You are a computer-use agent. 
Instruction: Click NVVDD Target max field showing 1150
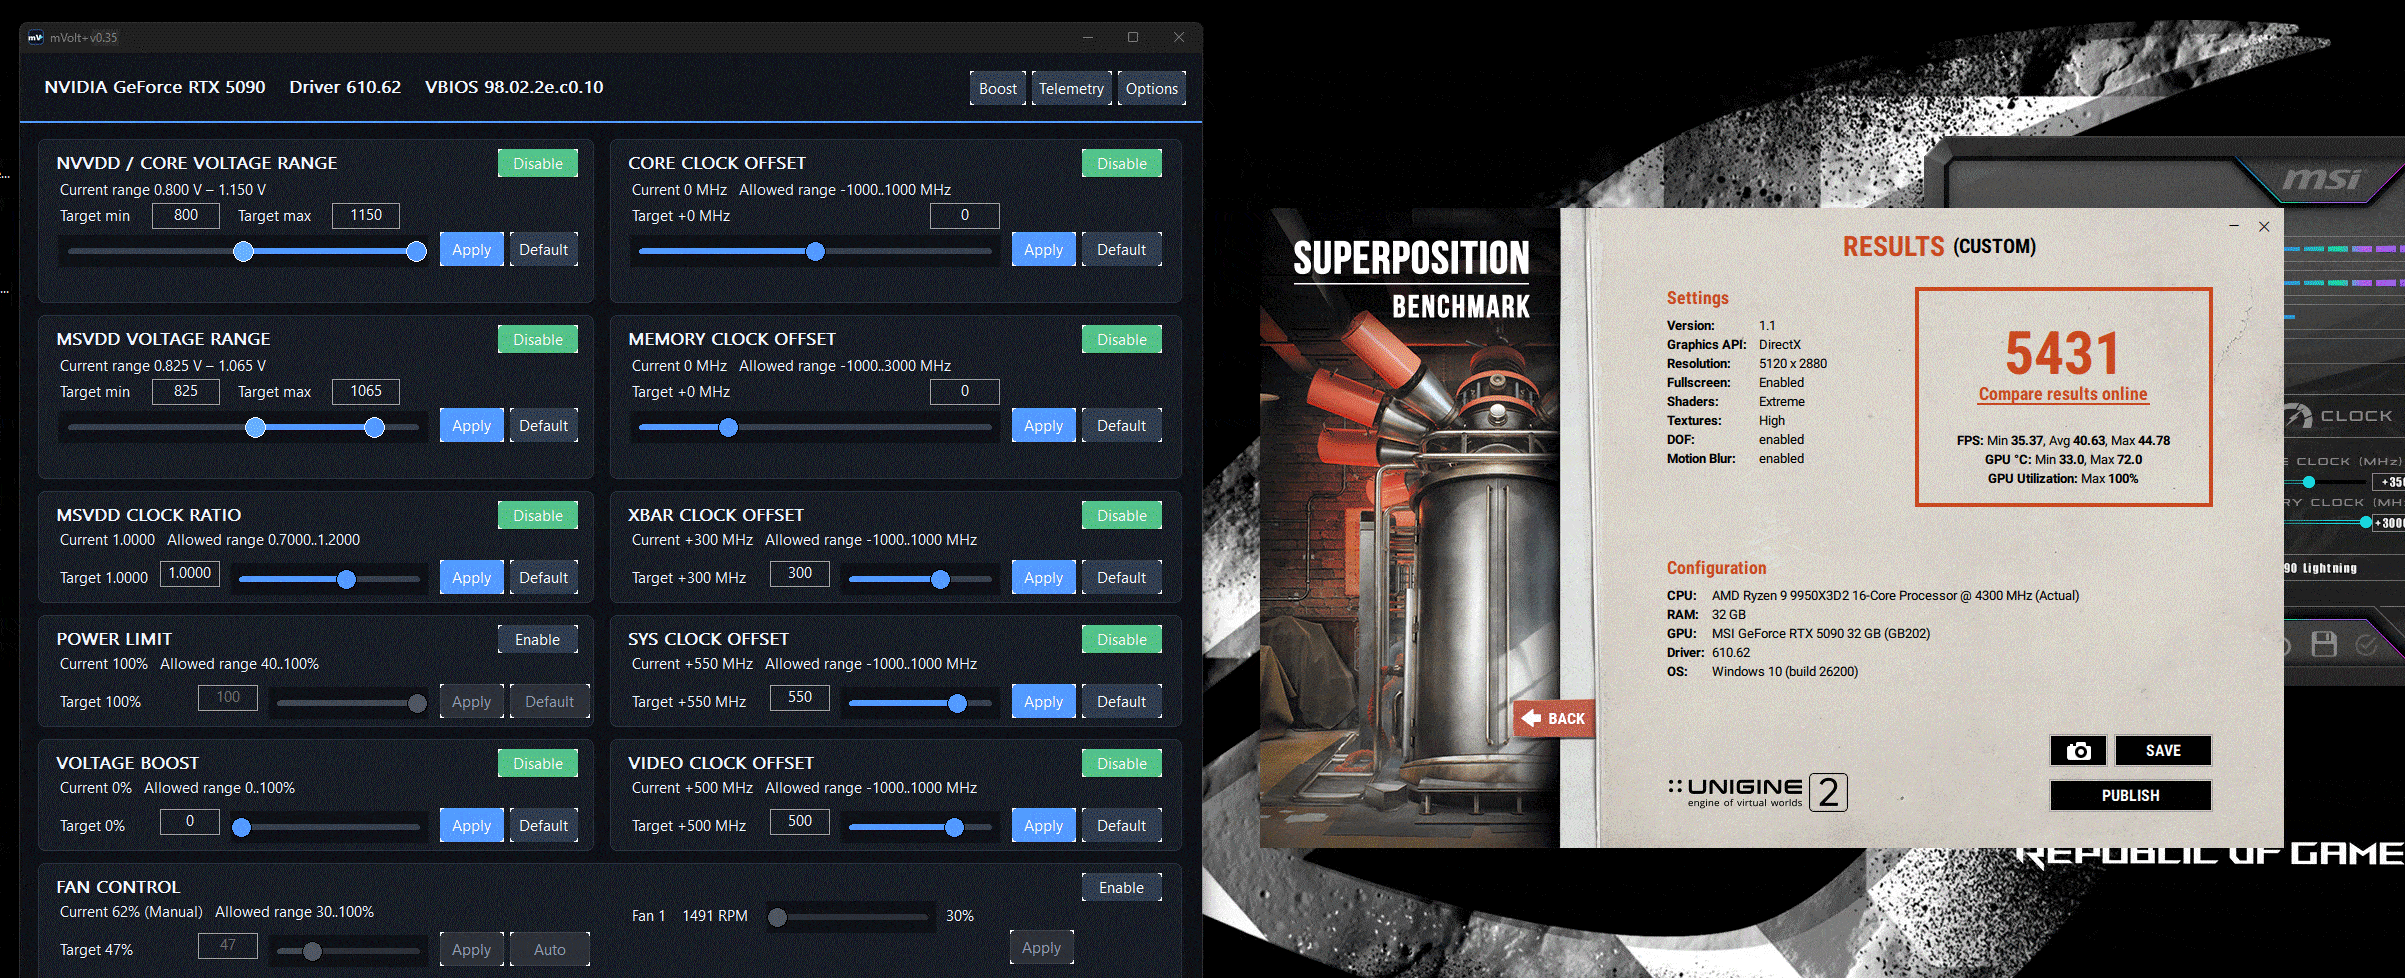tap(366, 216)
